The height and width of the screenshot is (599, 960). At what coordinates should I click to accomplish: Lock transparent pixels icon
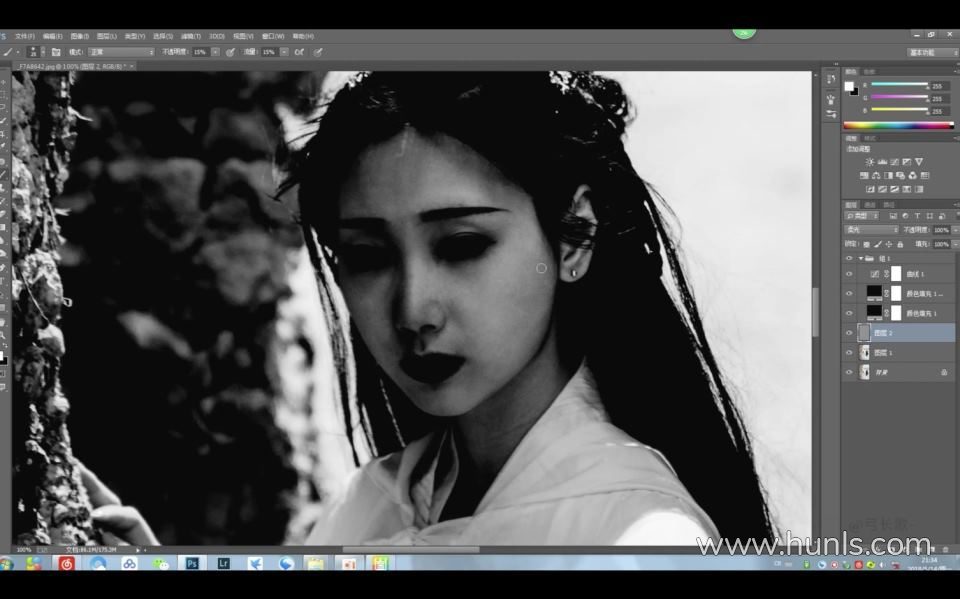coord(866,244)
